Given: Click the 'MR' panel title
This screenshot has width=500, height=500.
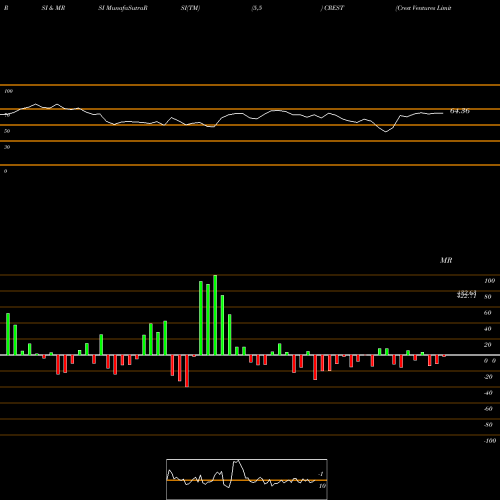Looking at the screenshot, I should click(446, 260).
